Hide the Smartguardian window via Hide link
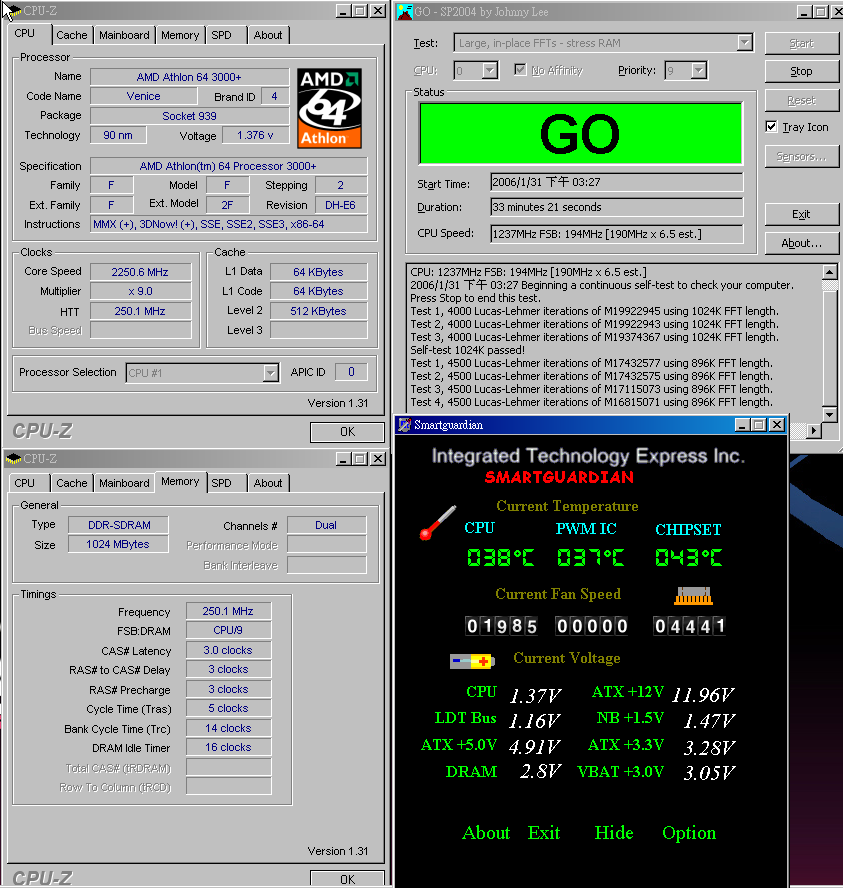843x888 pixels. (614, 832)
